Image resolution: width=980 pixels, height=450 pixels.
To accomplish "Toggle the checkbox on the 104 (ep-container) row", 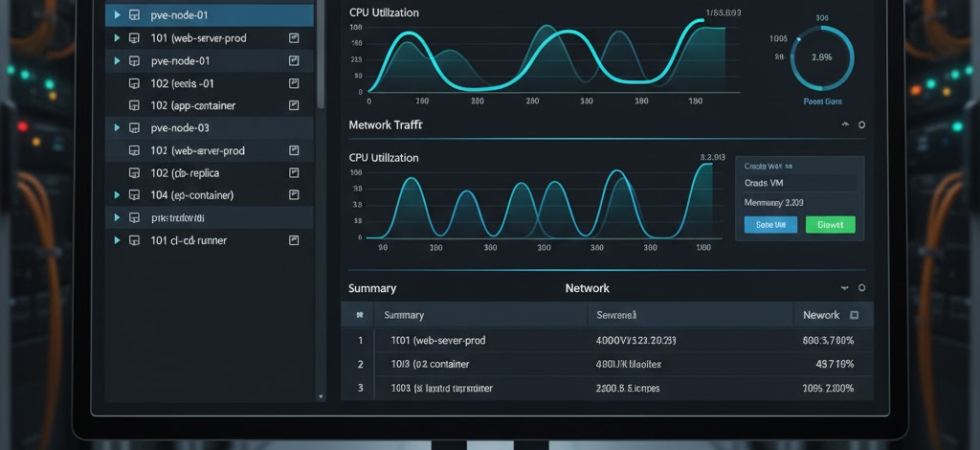I will point(294,196).
